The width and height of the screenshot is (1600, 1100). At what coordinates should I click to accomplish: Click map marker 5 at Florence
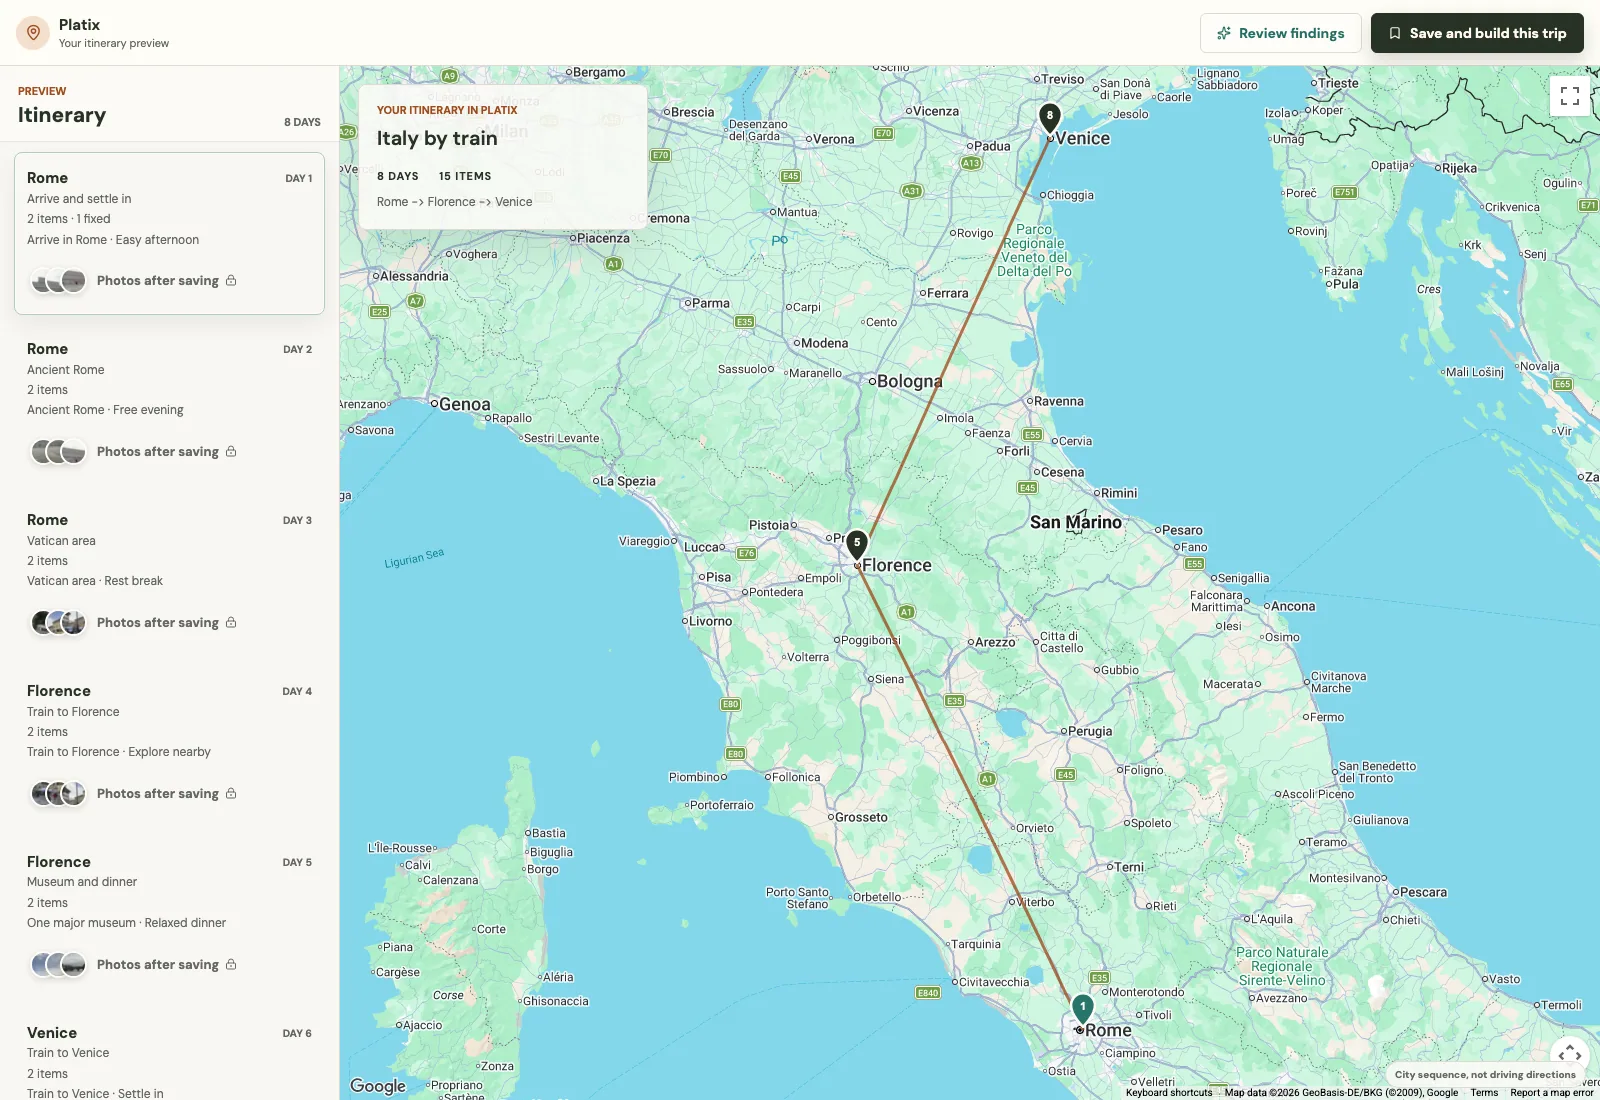[857, 545]
